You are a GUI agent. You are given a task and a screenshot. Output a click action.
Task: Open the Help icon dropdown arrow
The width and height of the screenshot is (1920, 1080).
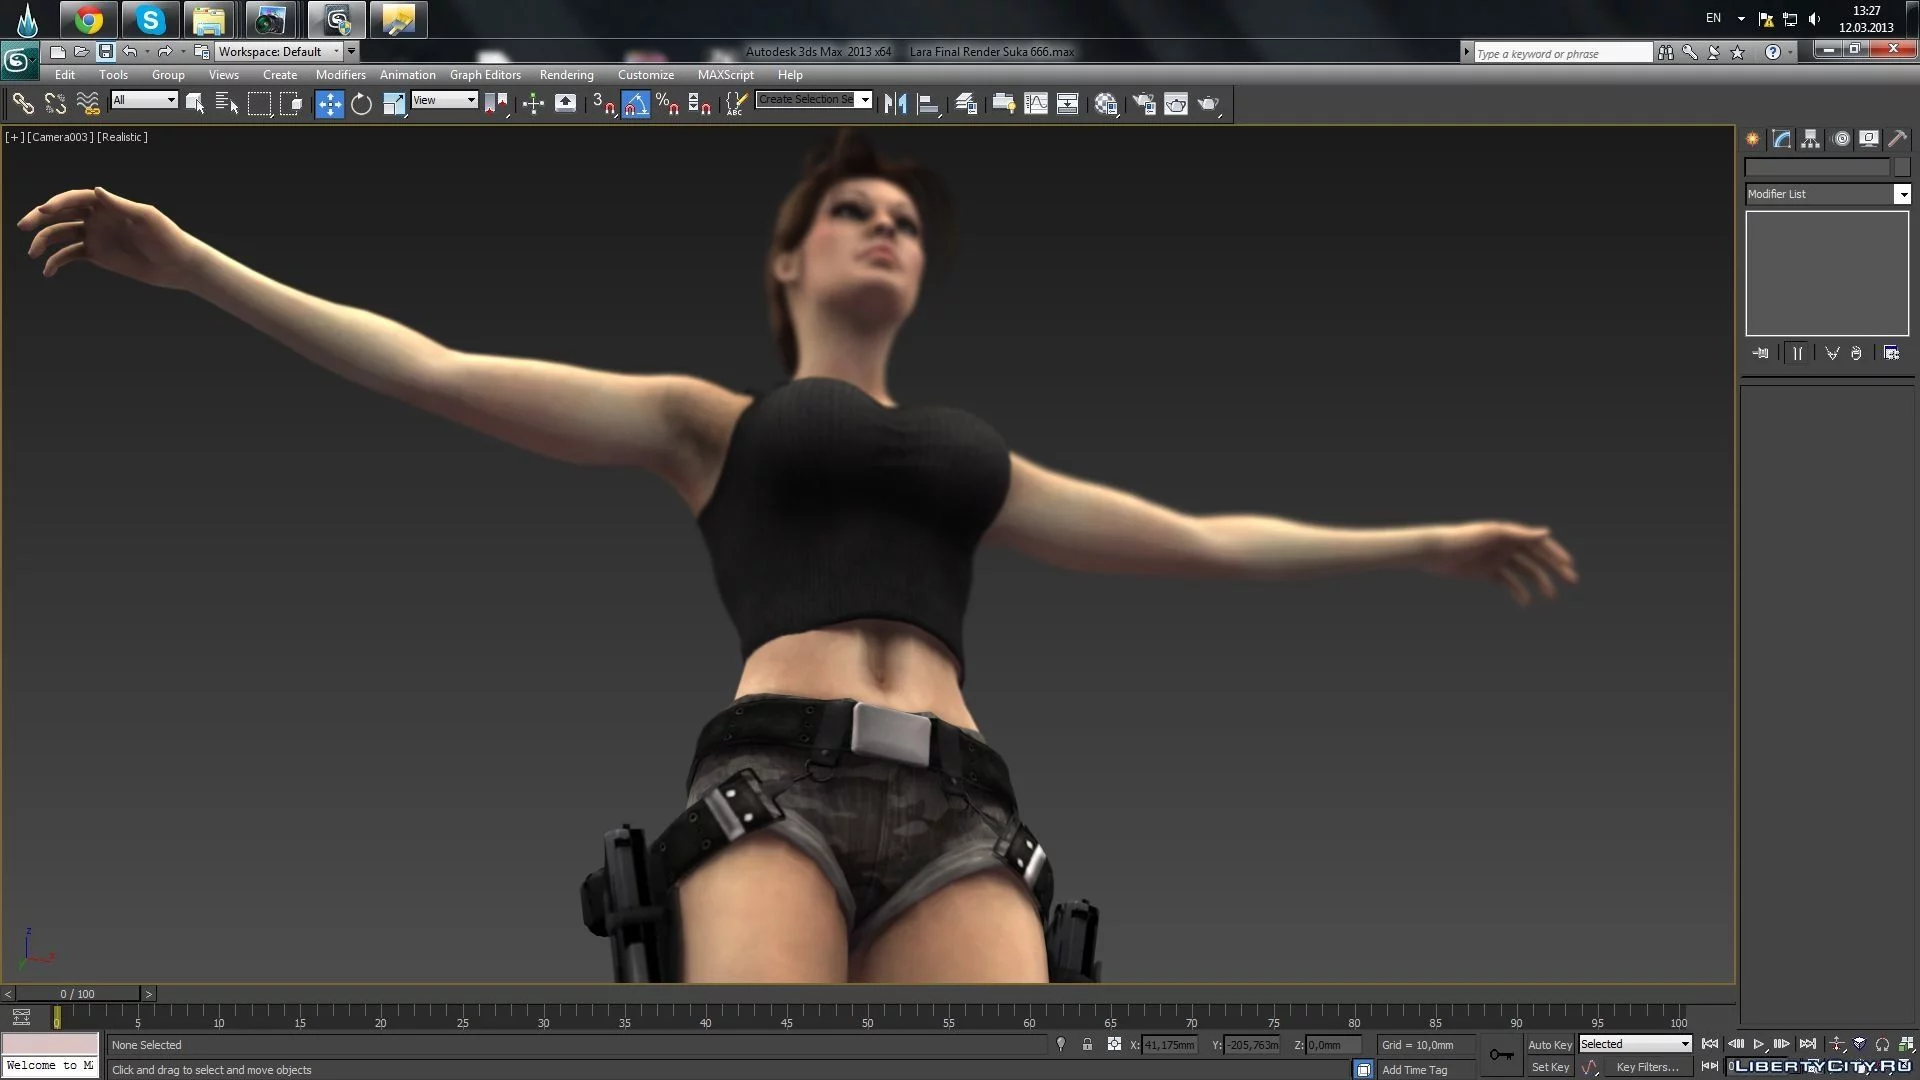[1790, 52]
